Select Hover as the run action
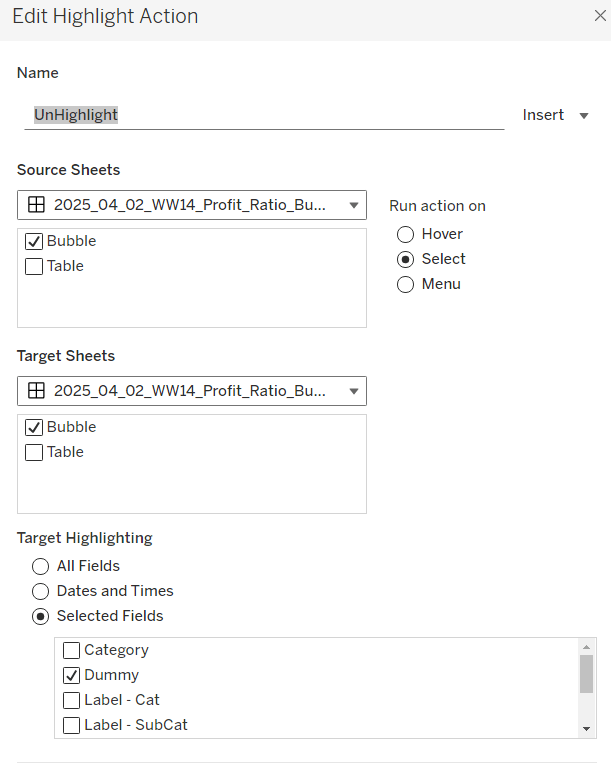The image size is (611, 767). (x=405, y=234)
